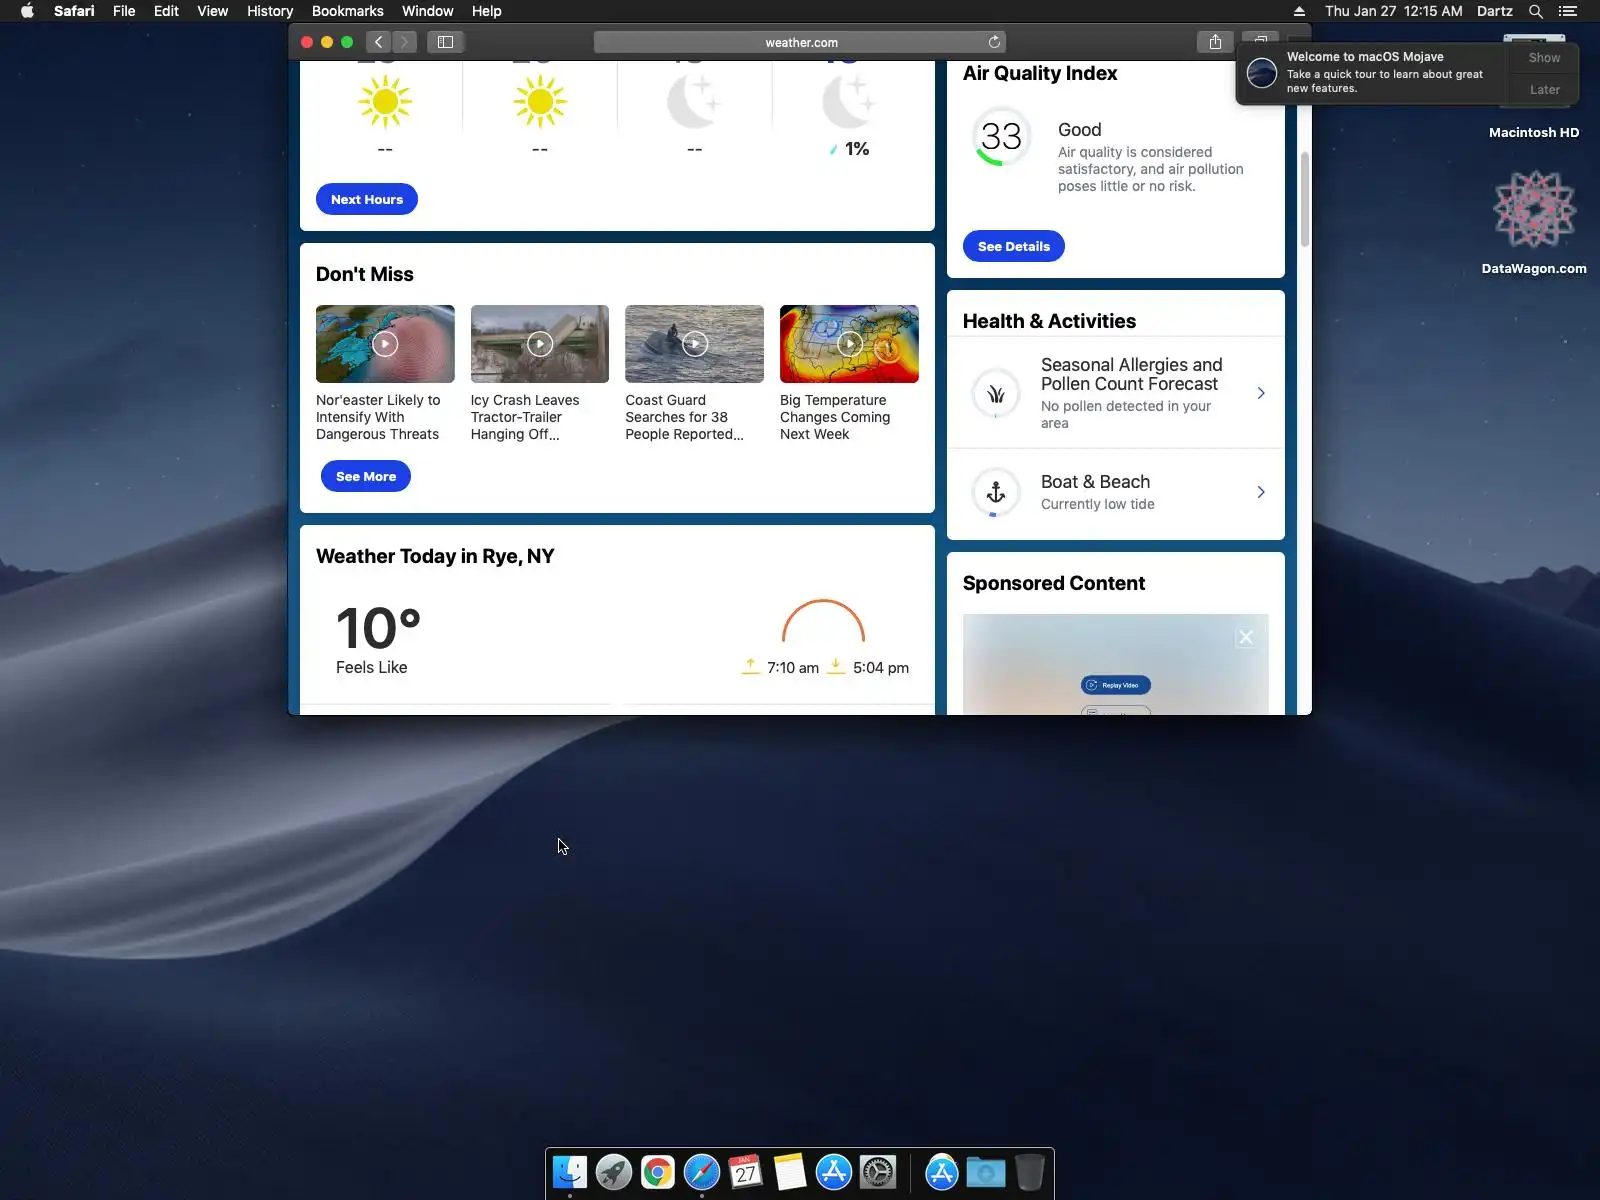This screenshot has height=1200, width=1600.
Task: Open Calendar from the Dock
Action: point(746,1172)
